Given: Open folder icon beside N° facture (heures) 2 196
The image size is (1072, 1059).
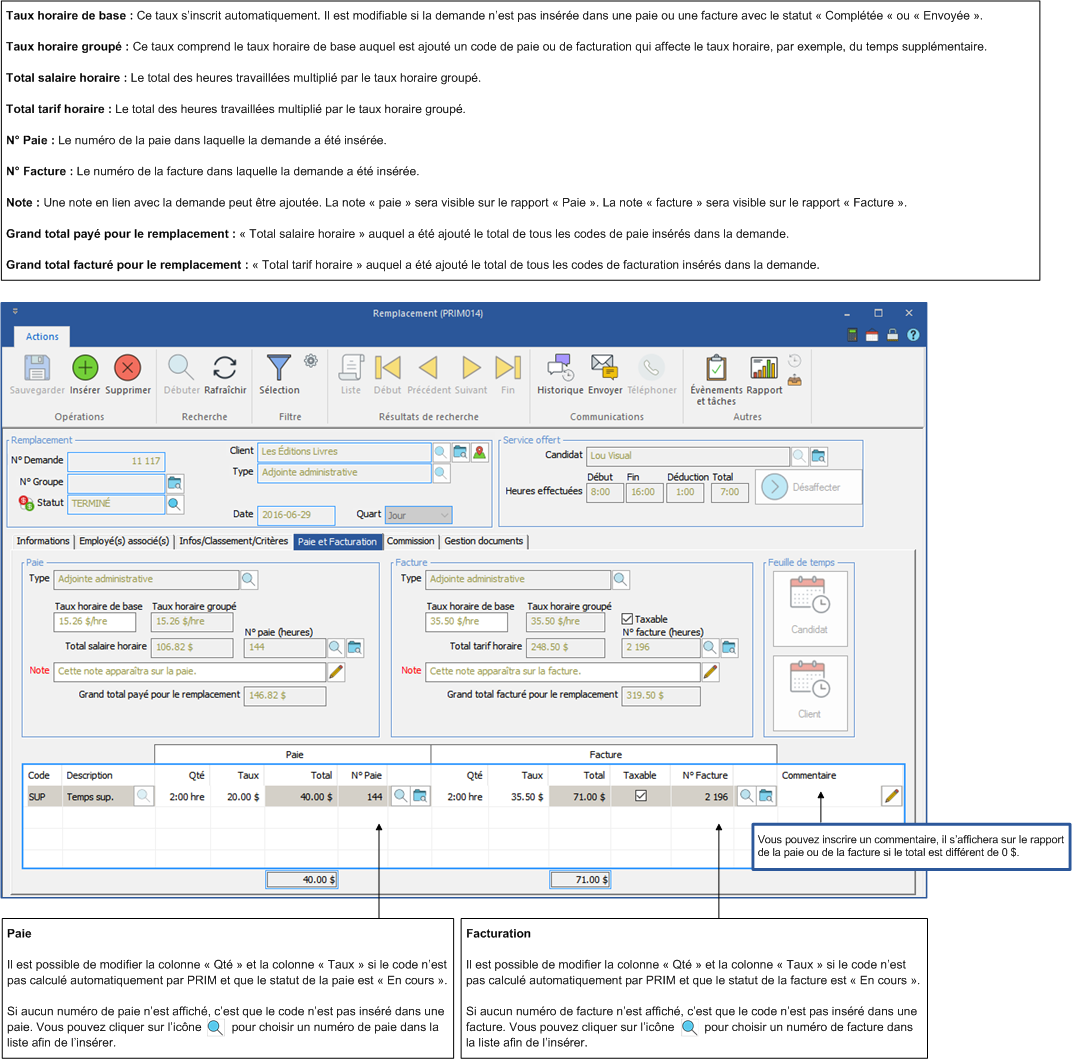Looking at the screenshot, I should (x=729, y=647).
